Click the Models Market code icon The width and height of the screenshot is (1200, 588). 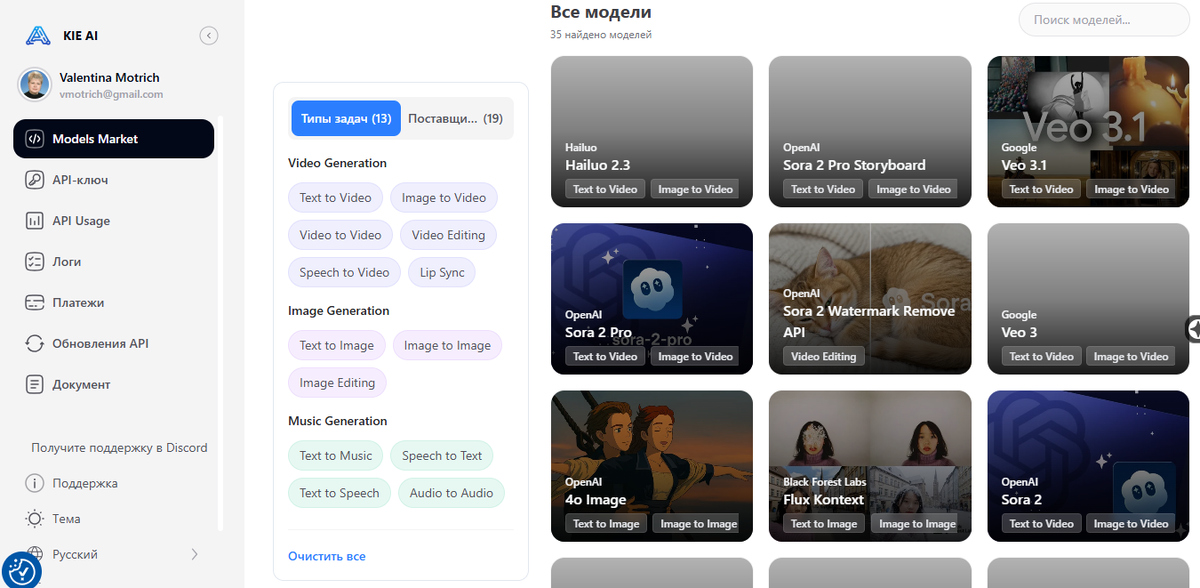(35, 139)
